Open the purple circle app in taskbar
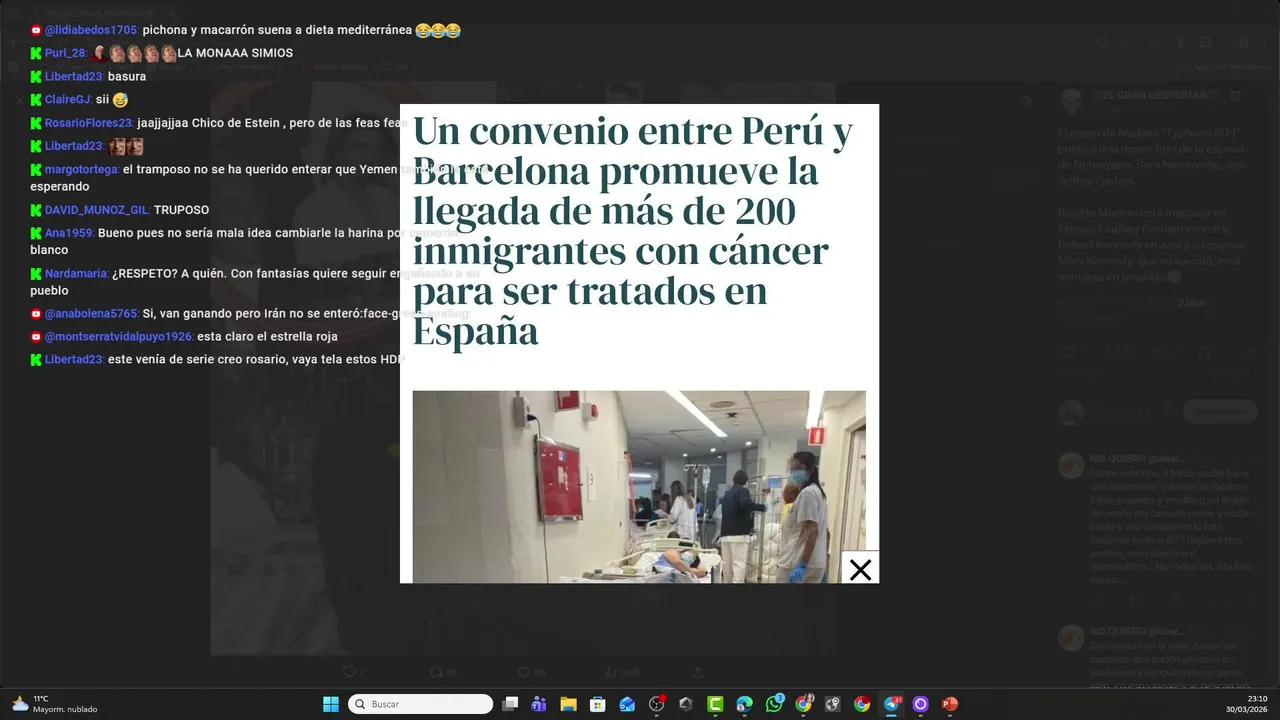The height and width of the screenshot is (720, 1280). (921, 704)
